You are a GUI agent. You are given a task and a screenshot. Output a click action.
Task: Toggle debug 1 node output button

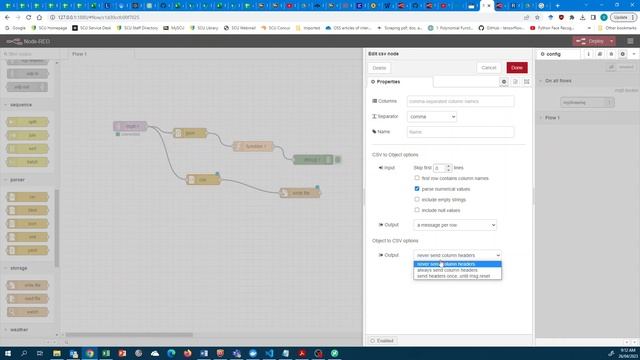[338, 160]
